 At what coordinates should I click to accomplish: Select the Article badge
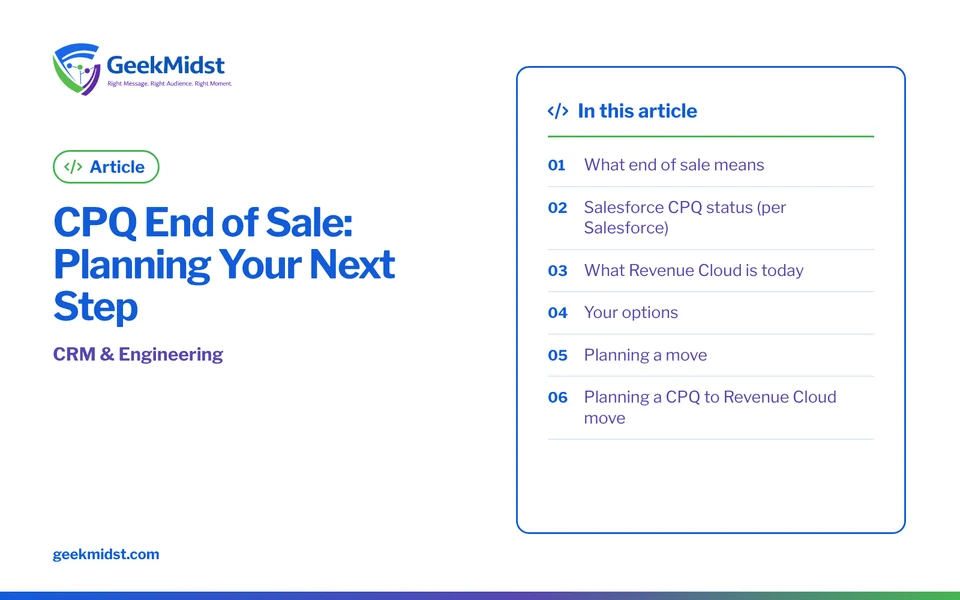(106, 167)
